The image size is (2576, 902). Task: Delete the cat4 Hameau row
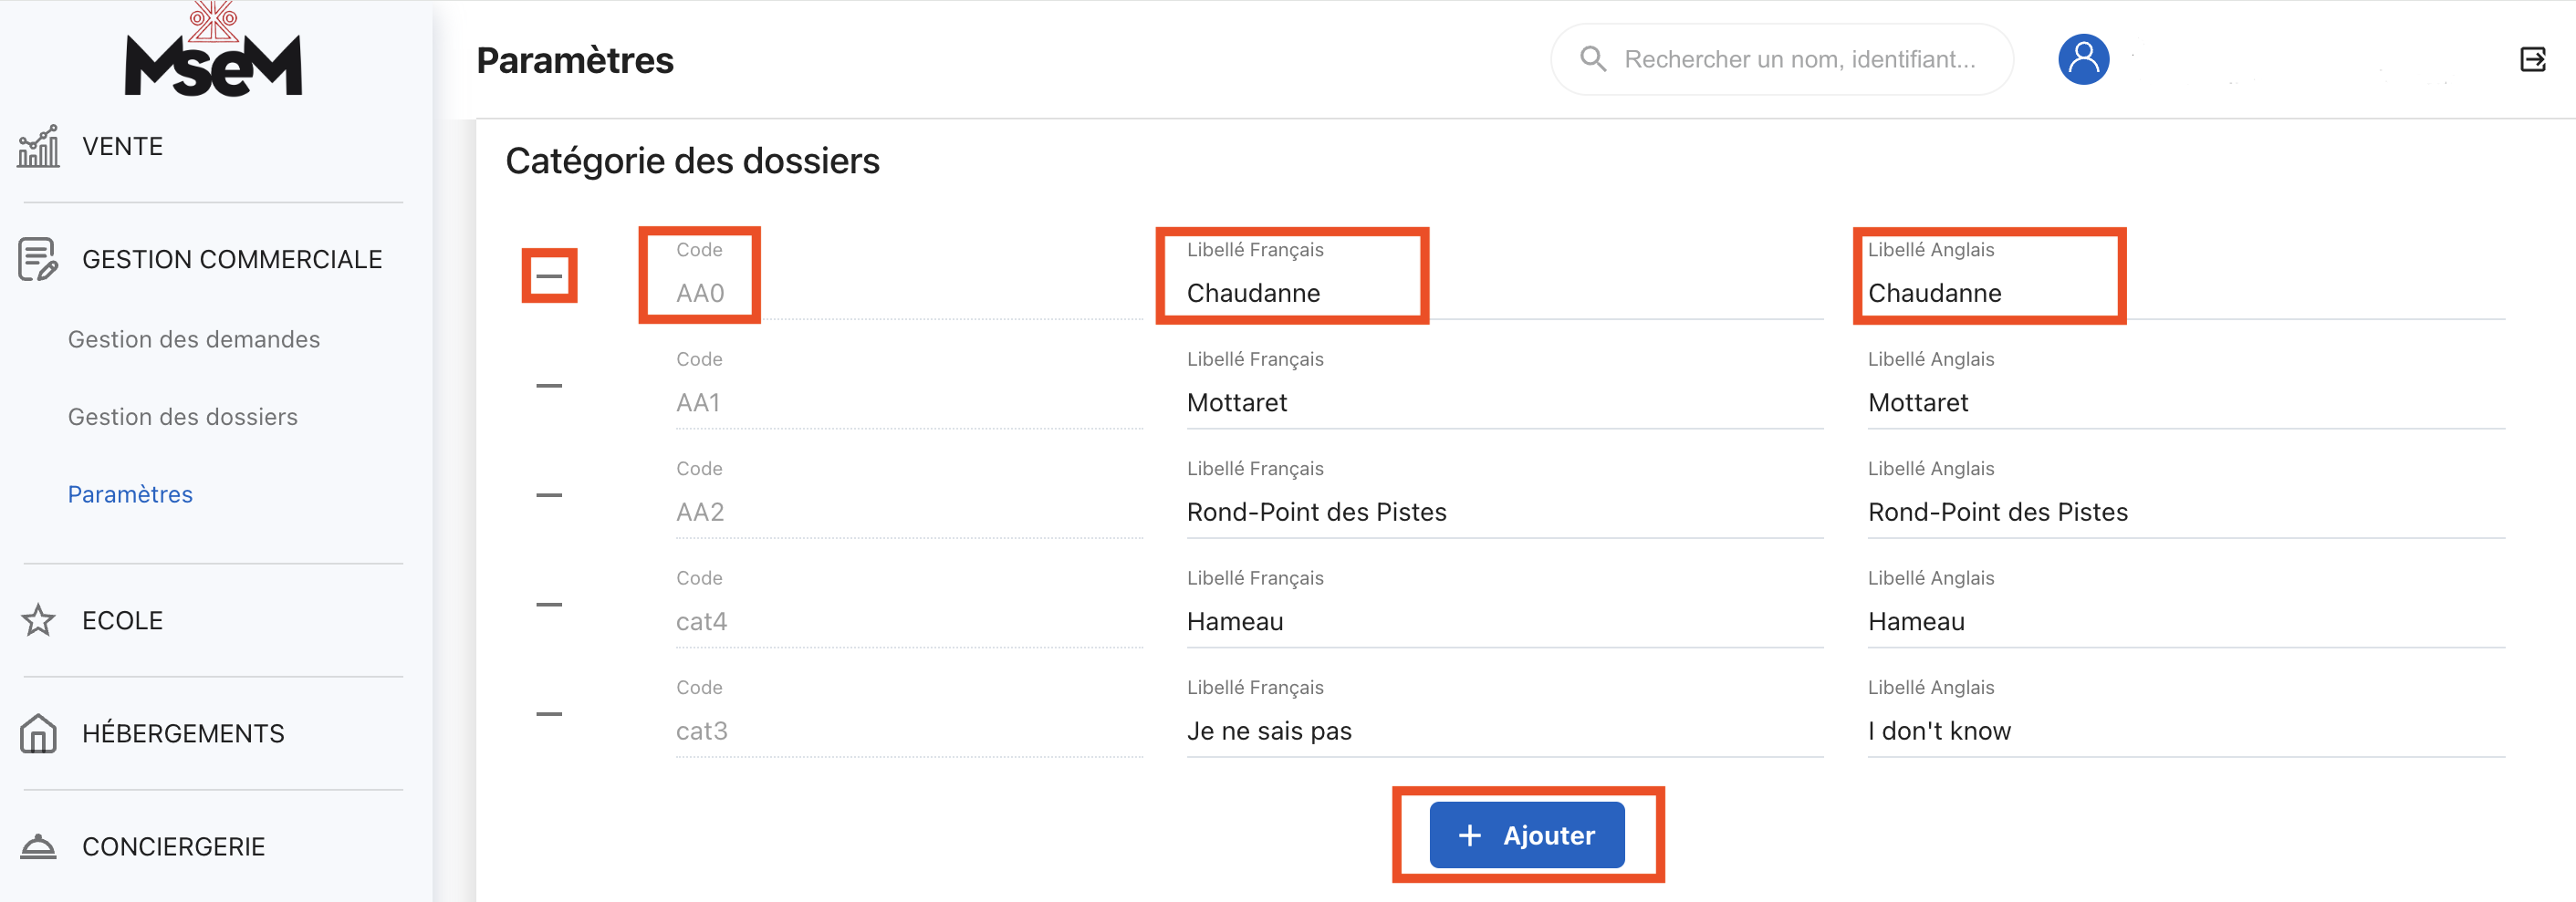point(549,605)
